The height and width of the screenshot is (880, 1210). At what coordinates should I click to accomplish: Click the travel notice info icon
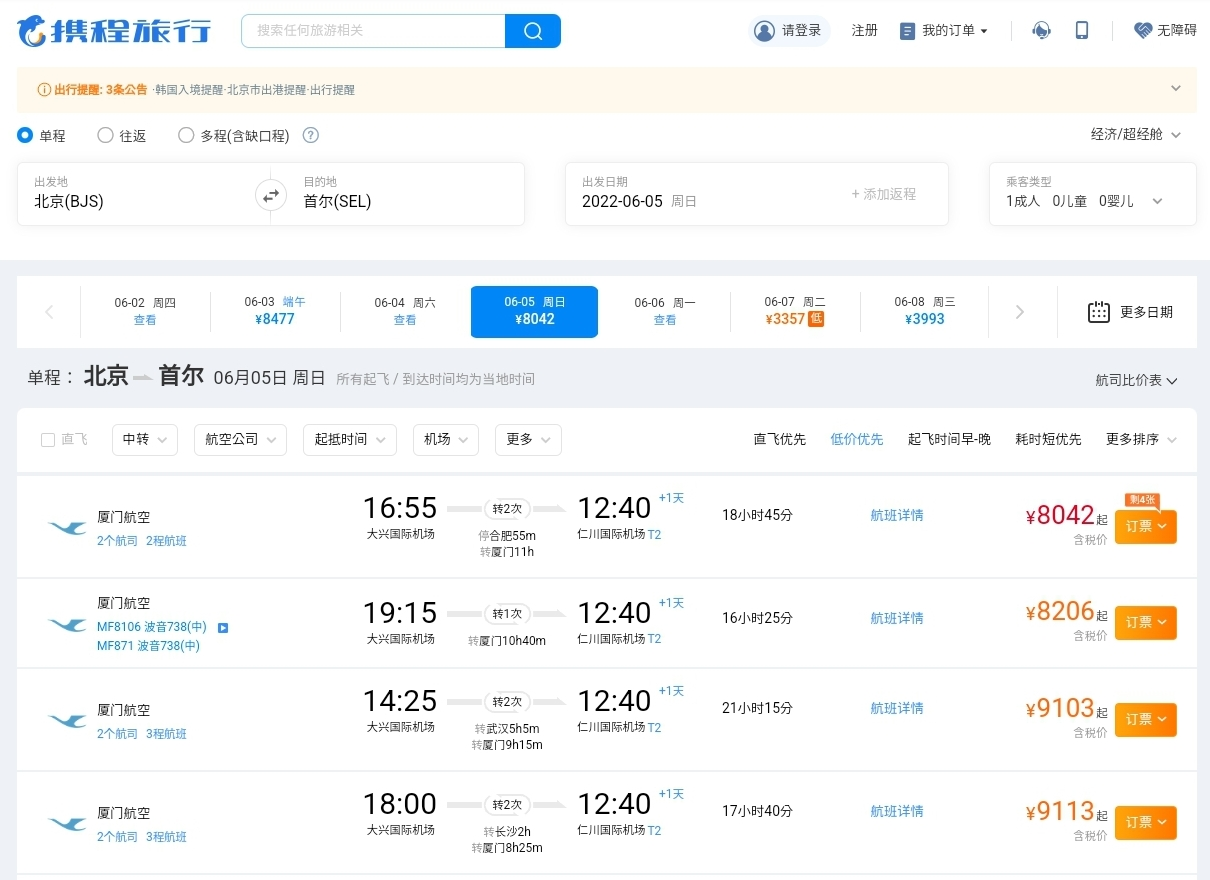(44, 90)
